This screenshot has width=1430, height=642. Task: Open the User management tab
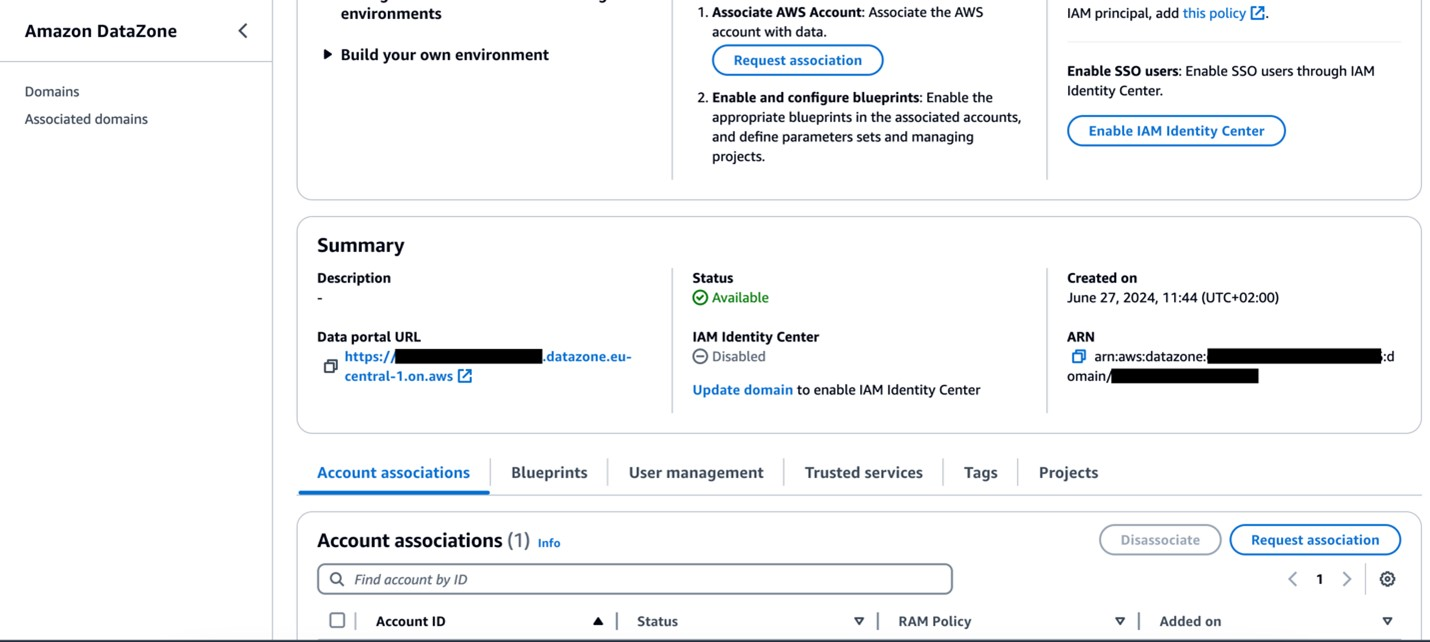coord(696,473)
